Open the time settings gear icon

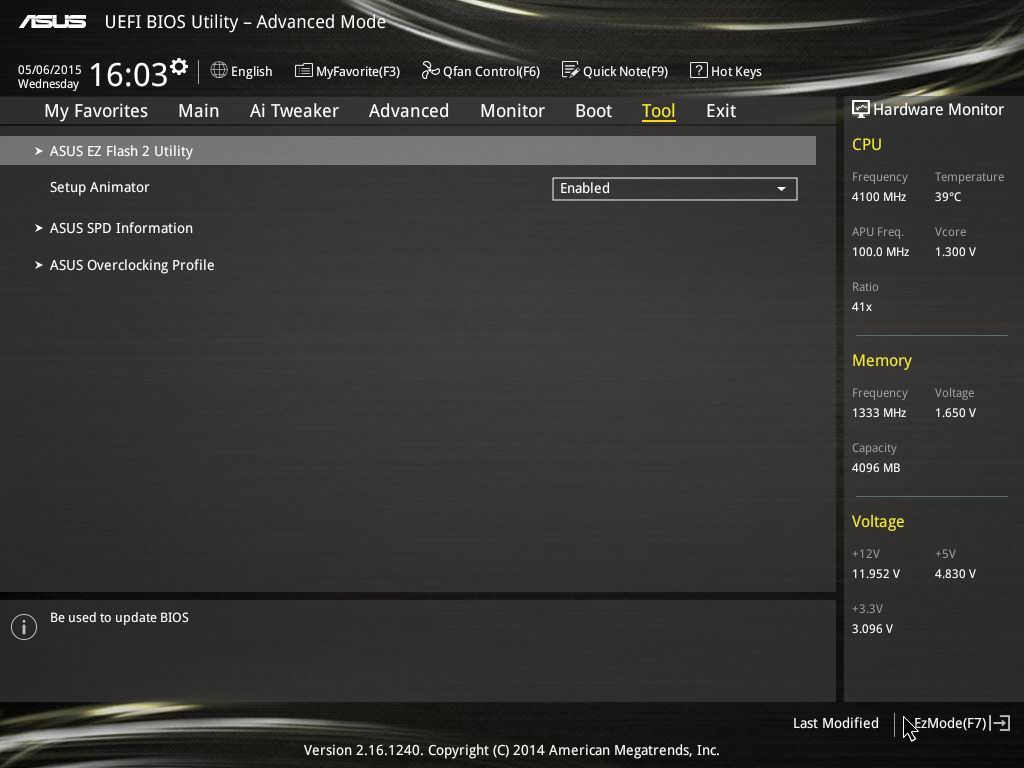coord(178,67)
